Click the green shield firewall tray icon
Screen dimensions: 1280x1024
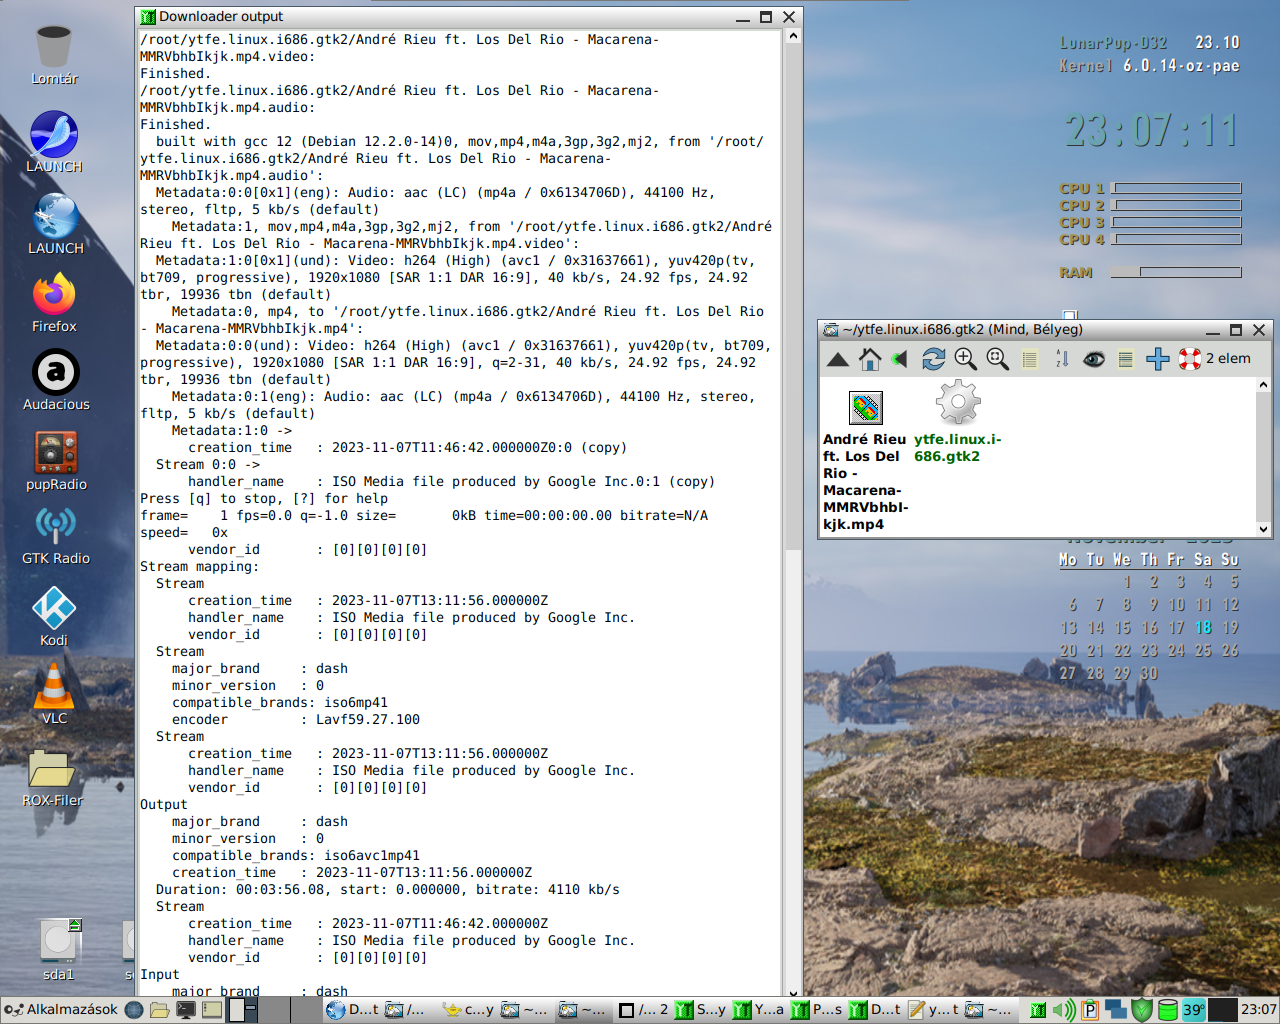(1142, 1010)
